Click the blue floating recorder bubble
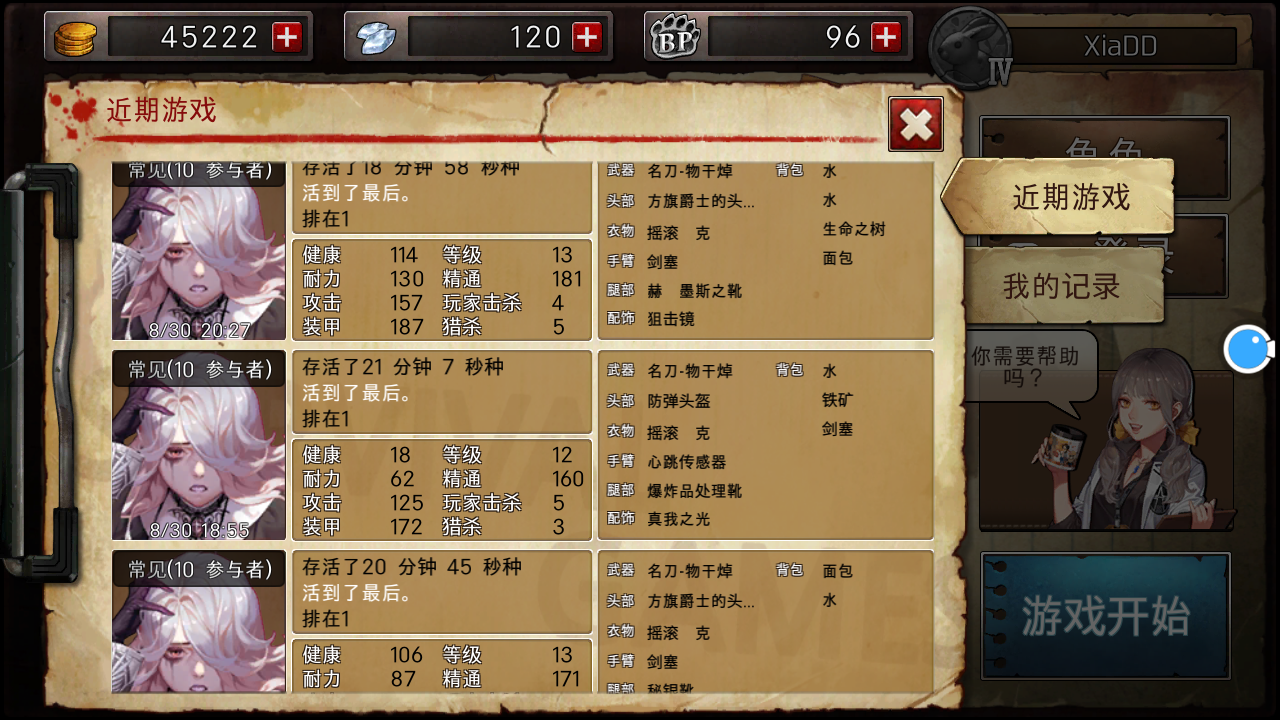Image resolution: width=1280 pixels, height=720 pixels. pyautogui.click(x=1248, y=349)
